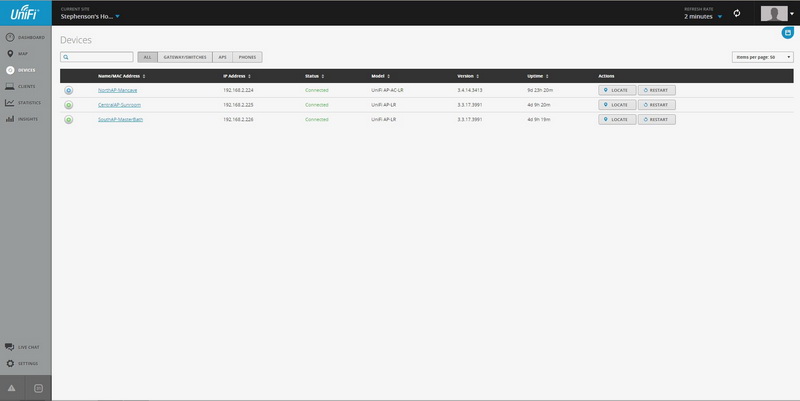Viewport: 800px width, 401px height.
Task: Select the Gateway/Switches filter tab
Action: point(185,57)
